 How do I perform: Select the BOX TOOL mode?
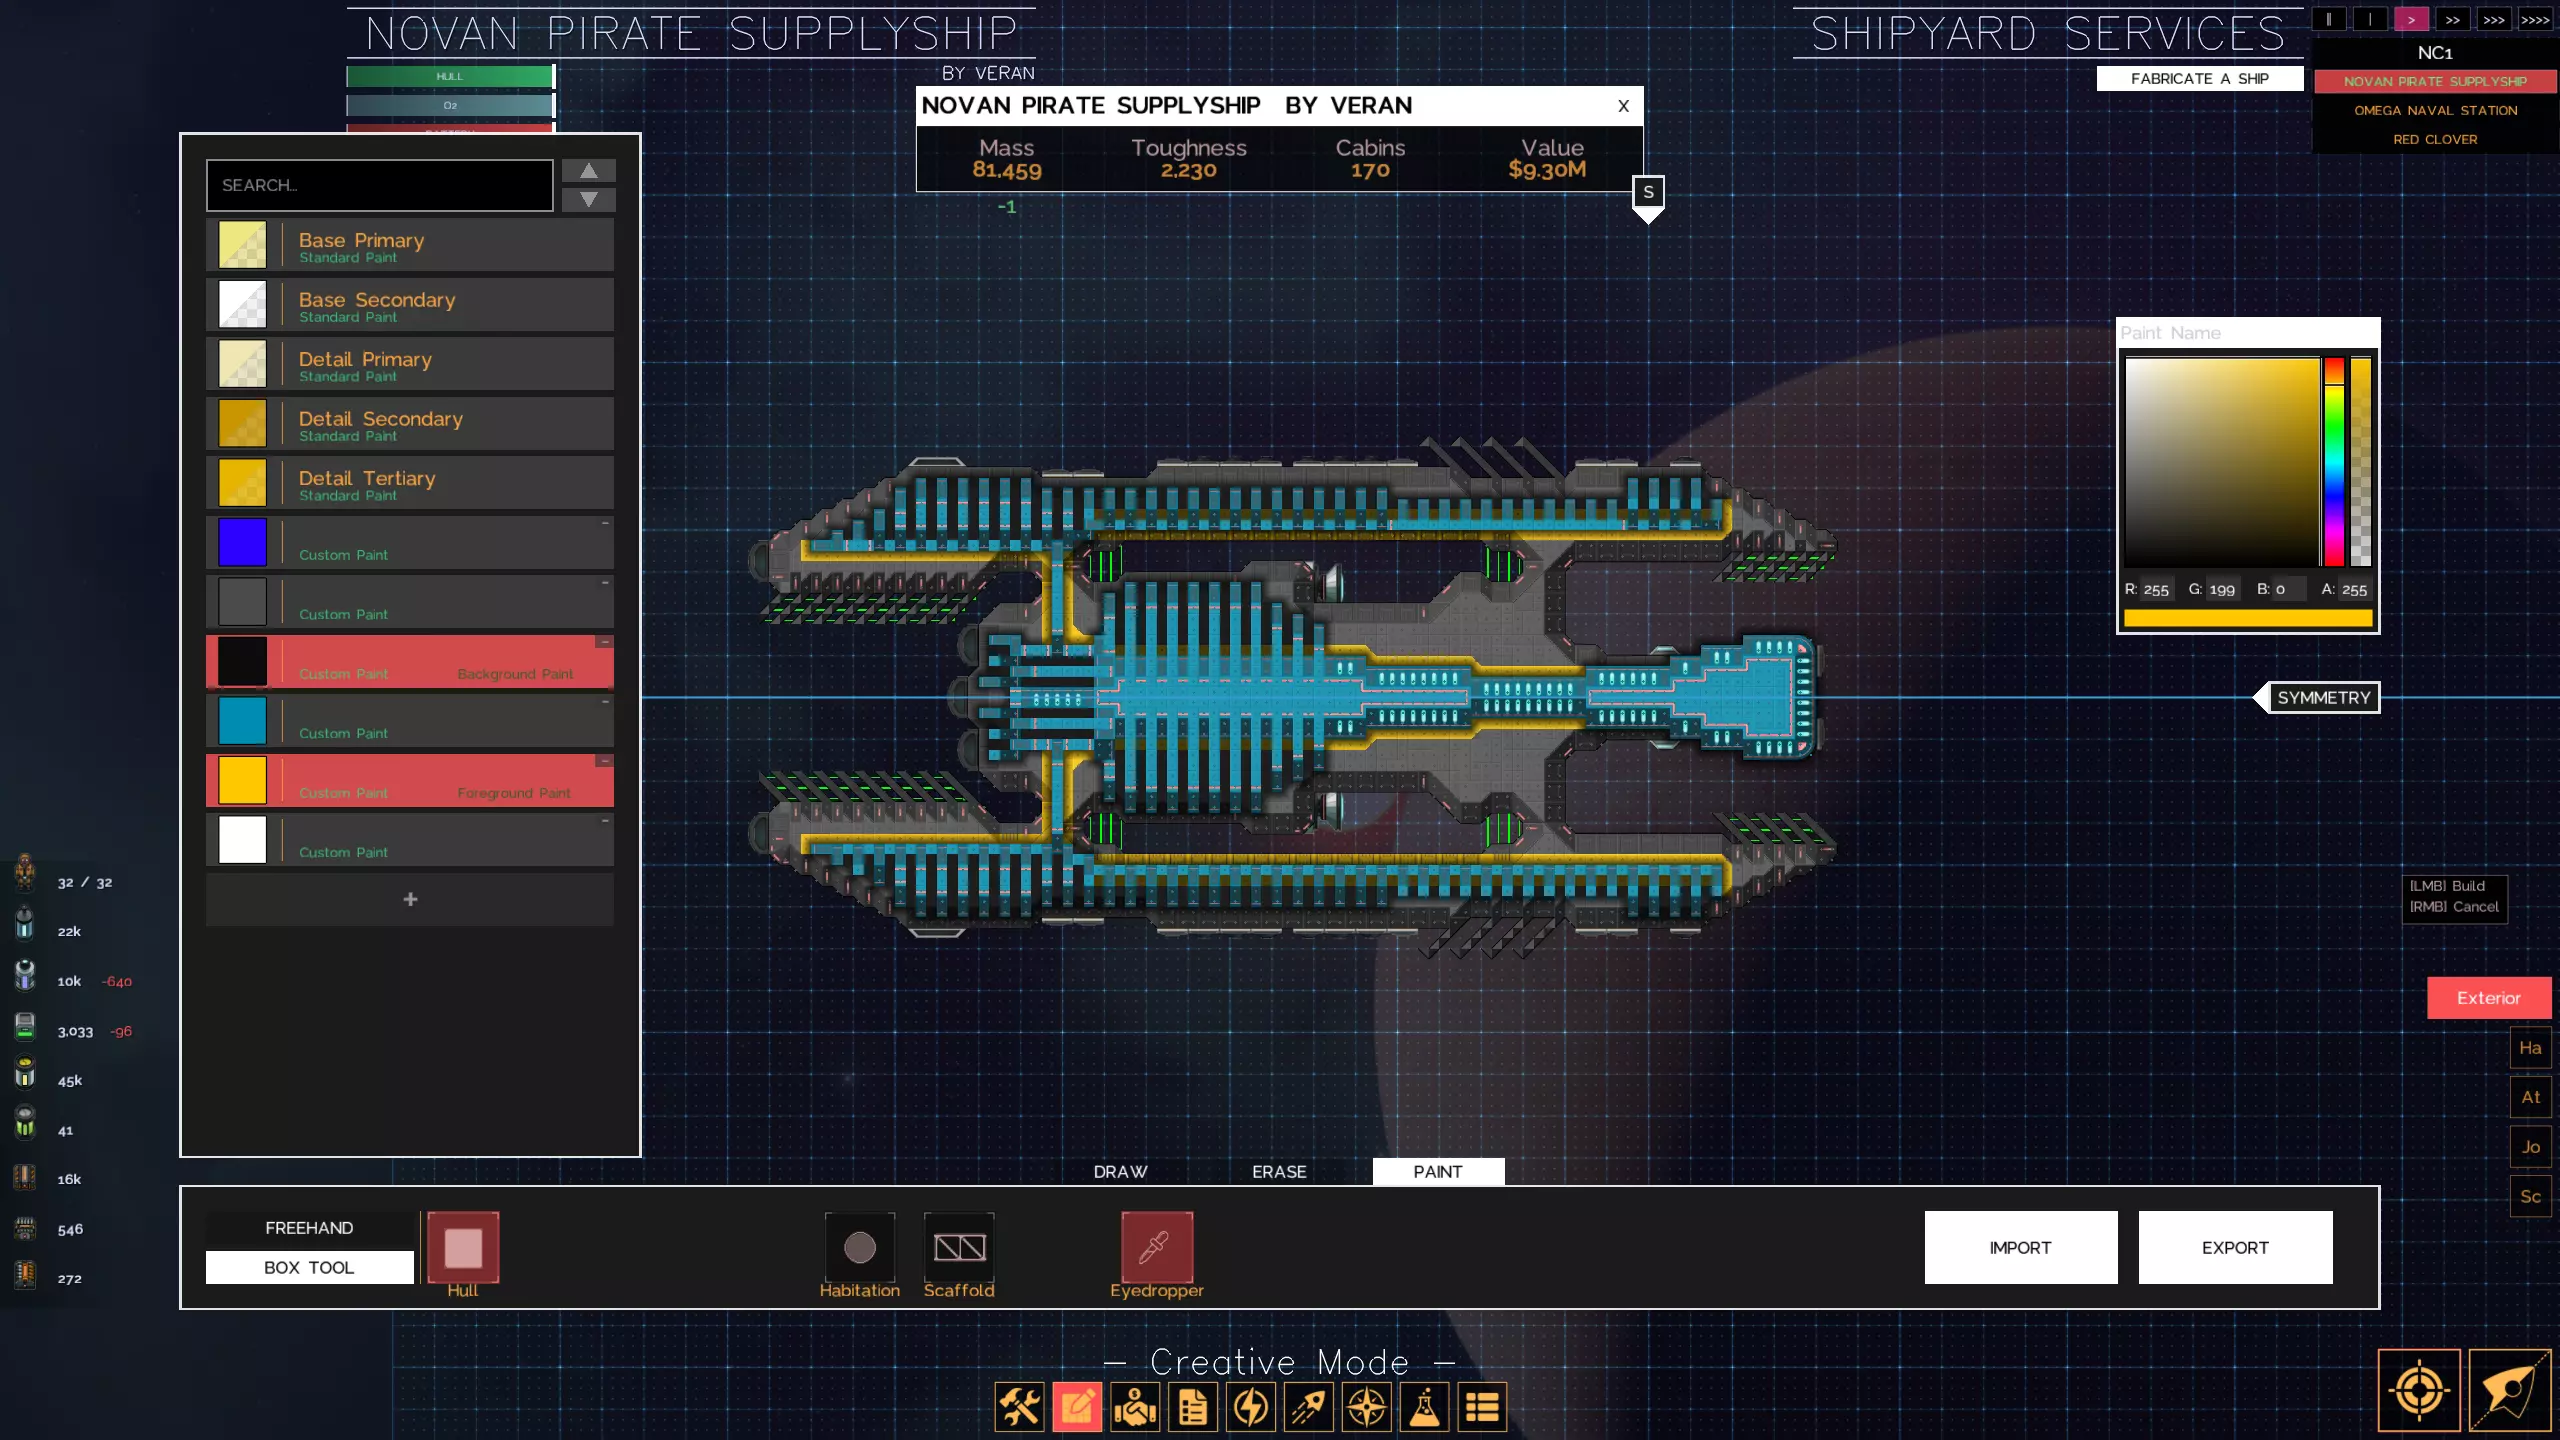(x=309, y=1267)
